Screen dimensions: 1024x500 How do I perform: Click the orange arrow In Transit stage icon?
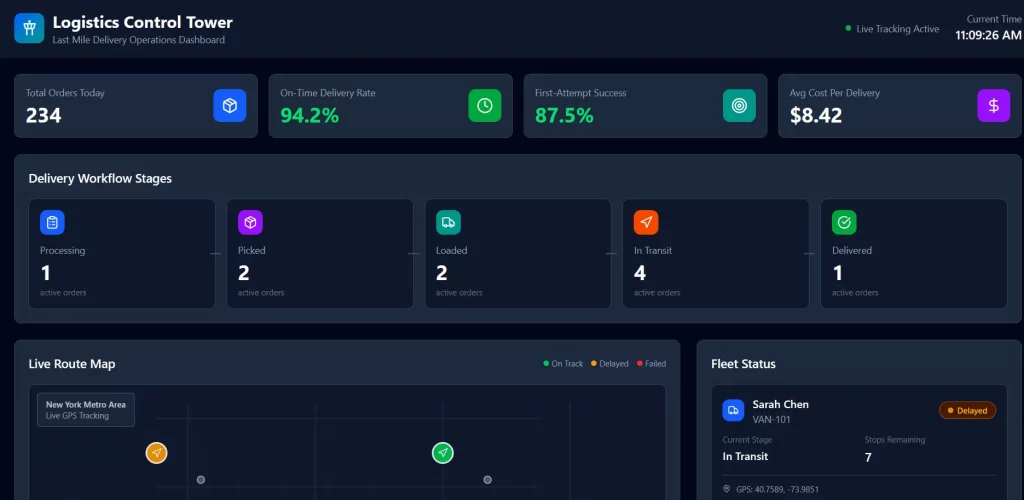pyautogui.click(x=646, y=222)
